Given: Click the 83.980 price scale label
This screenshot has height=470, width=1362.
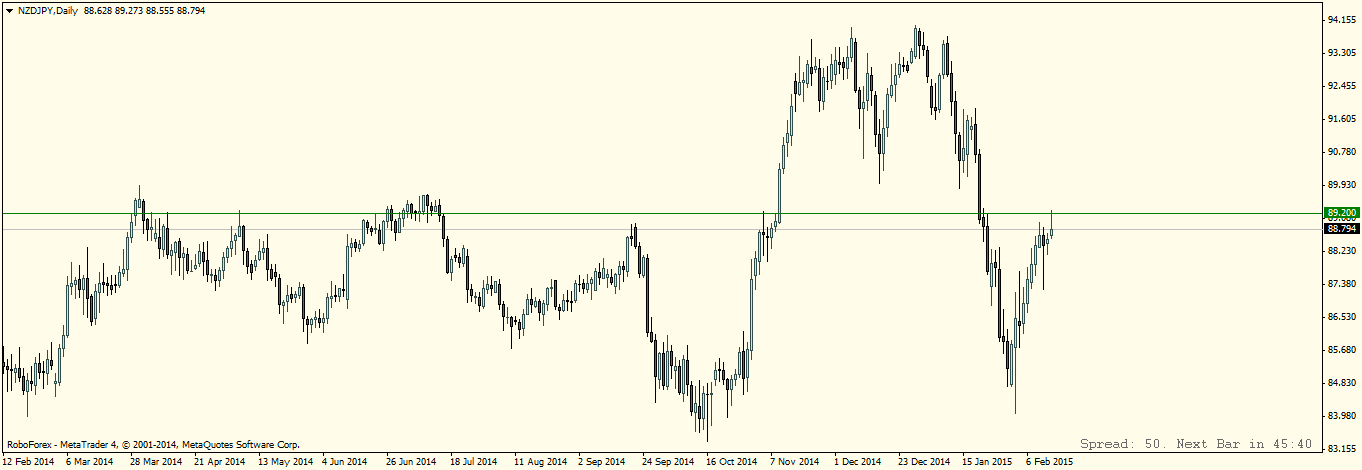Looking at the screenshot, I should coord(1341,416).
